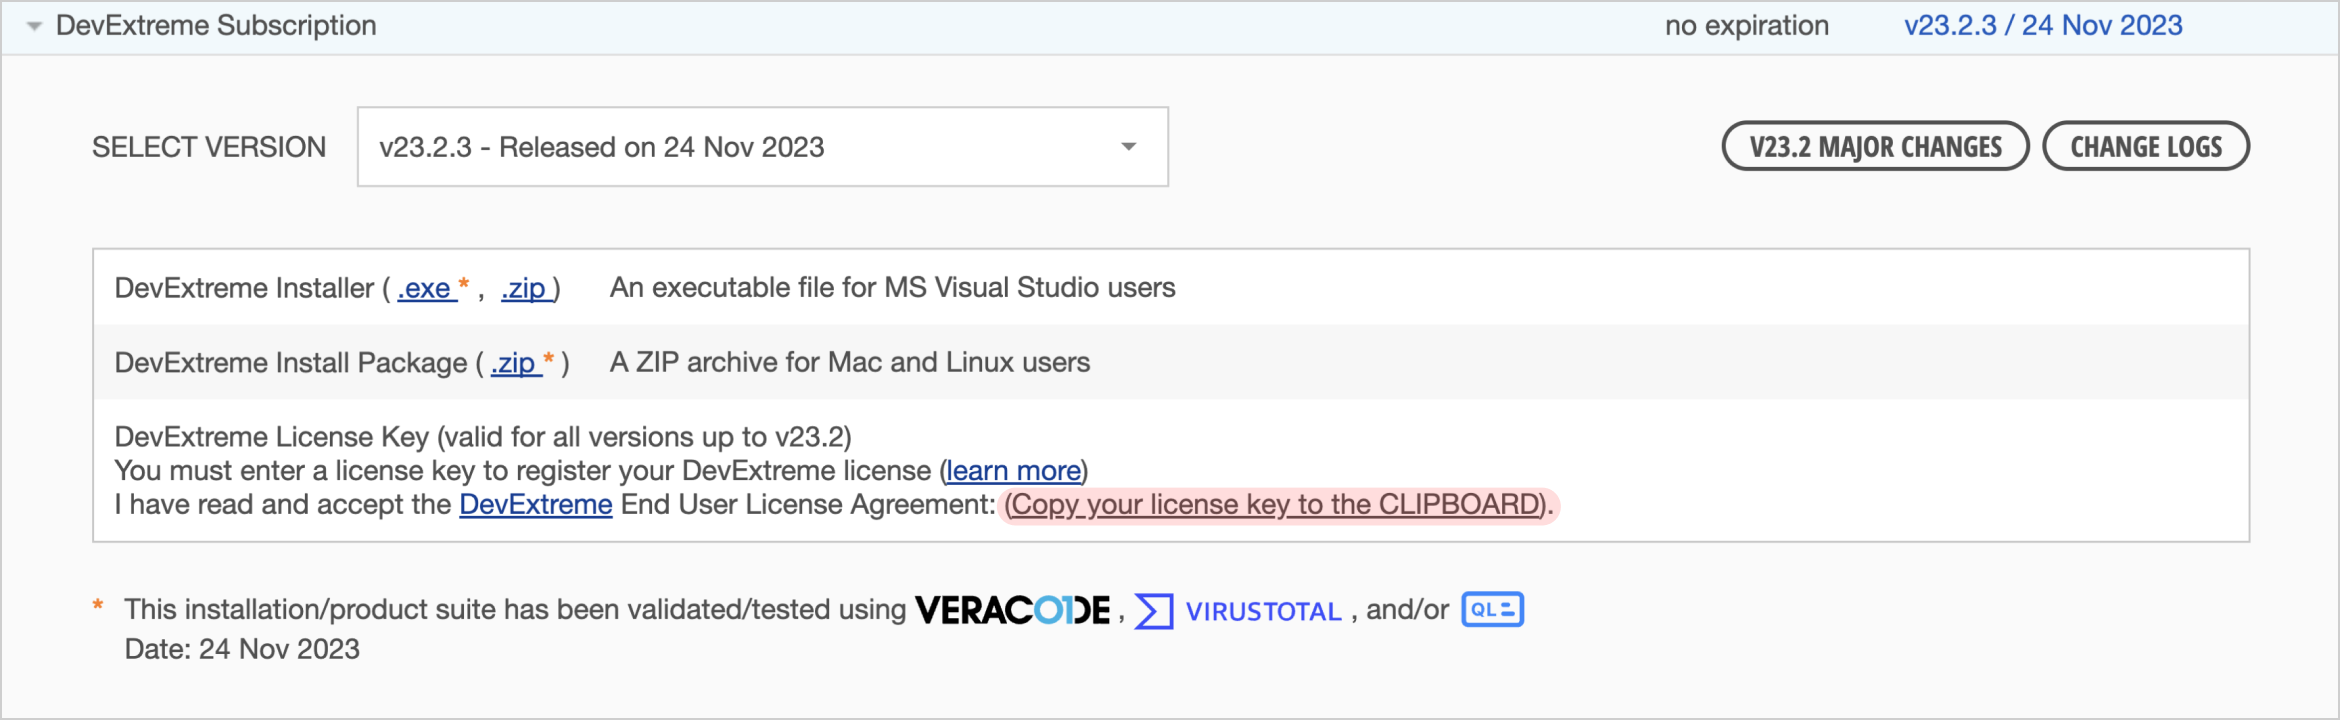This screenshot has height=720, width=2340.
Task: Open V23.2 Major Changes
Action: tap(1875, 147)
